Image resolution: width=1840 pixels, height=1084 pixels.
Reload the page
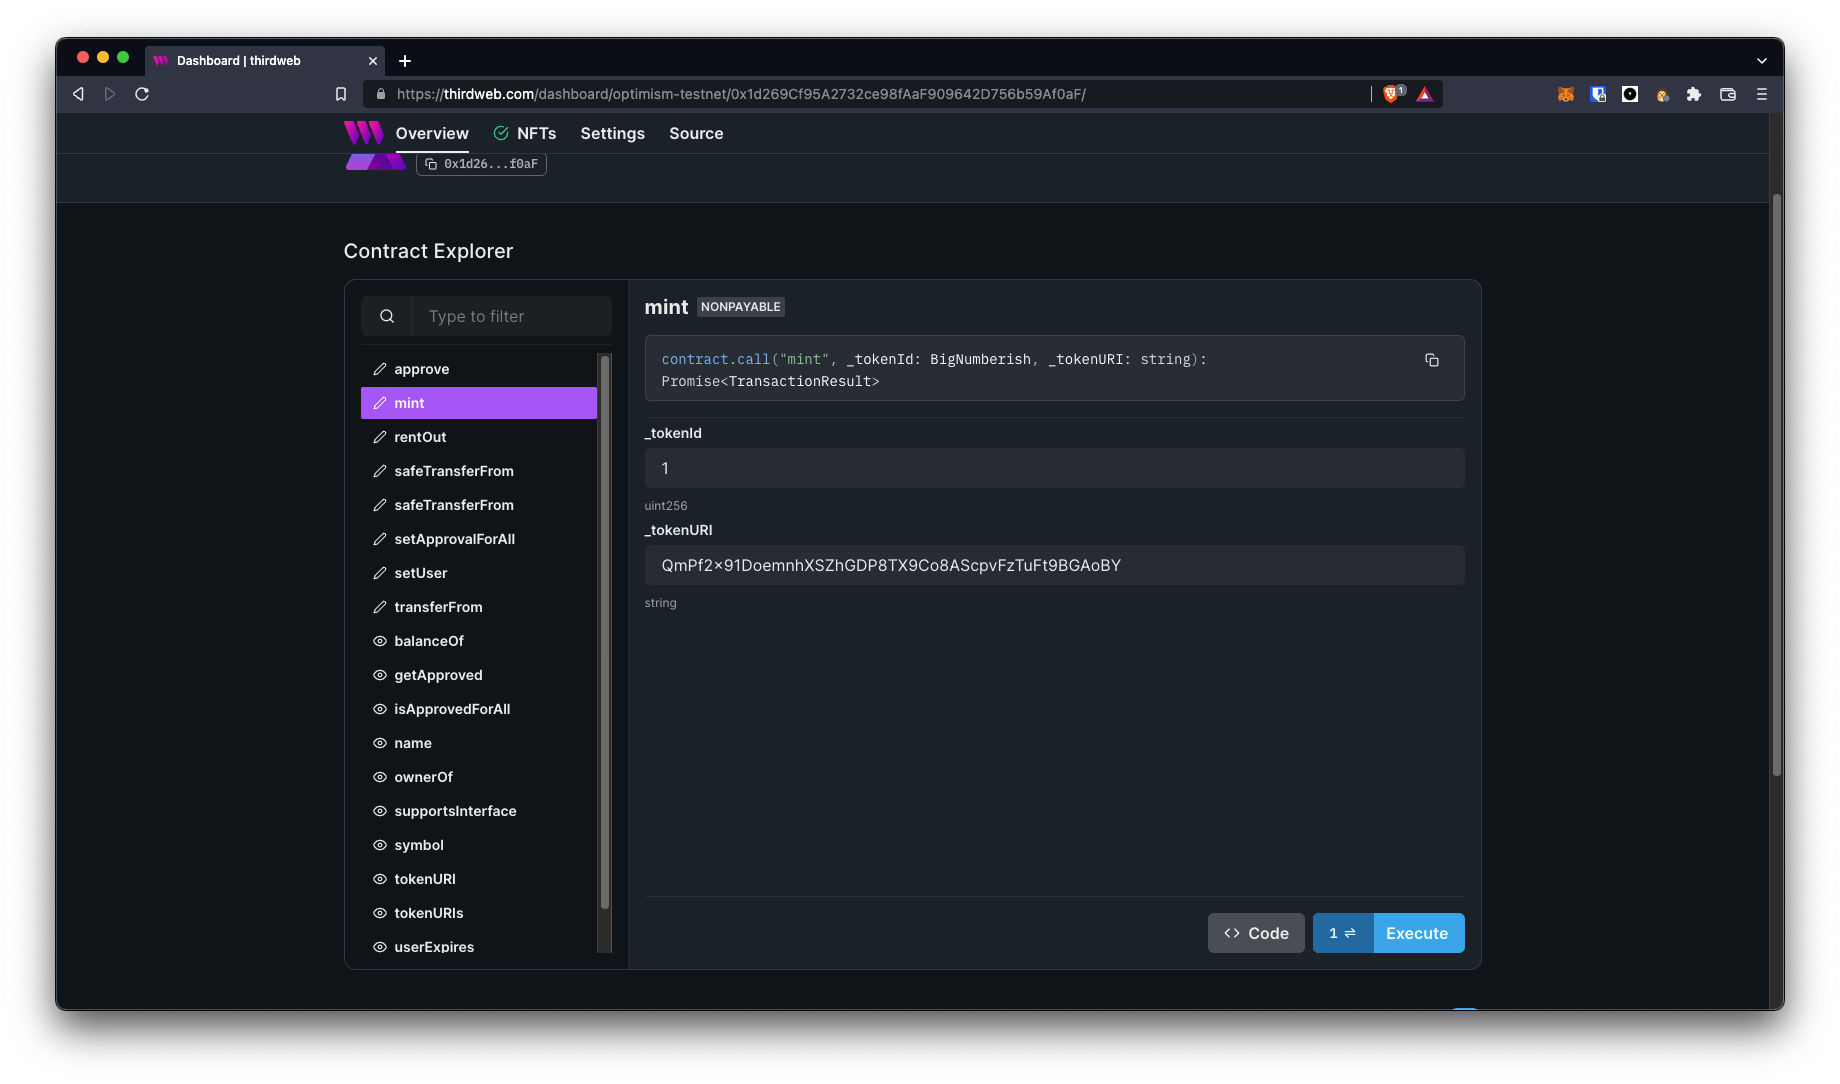coord(142,94)
